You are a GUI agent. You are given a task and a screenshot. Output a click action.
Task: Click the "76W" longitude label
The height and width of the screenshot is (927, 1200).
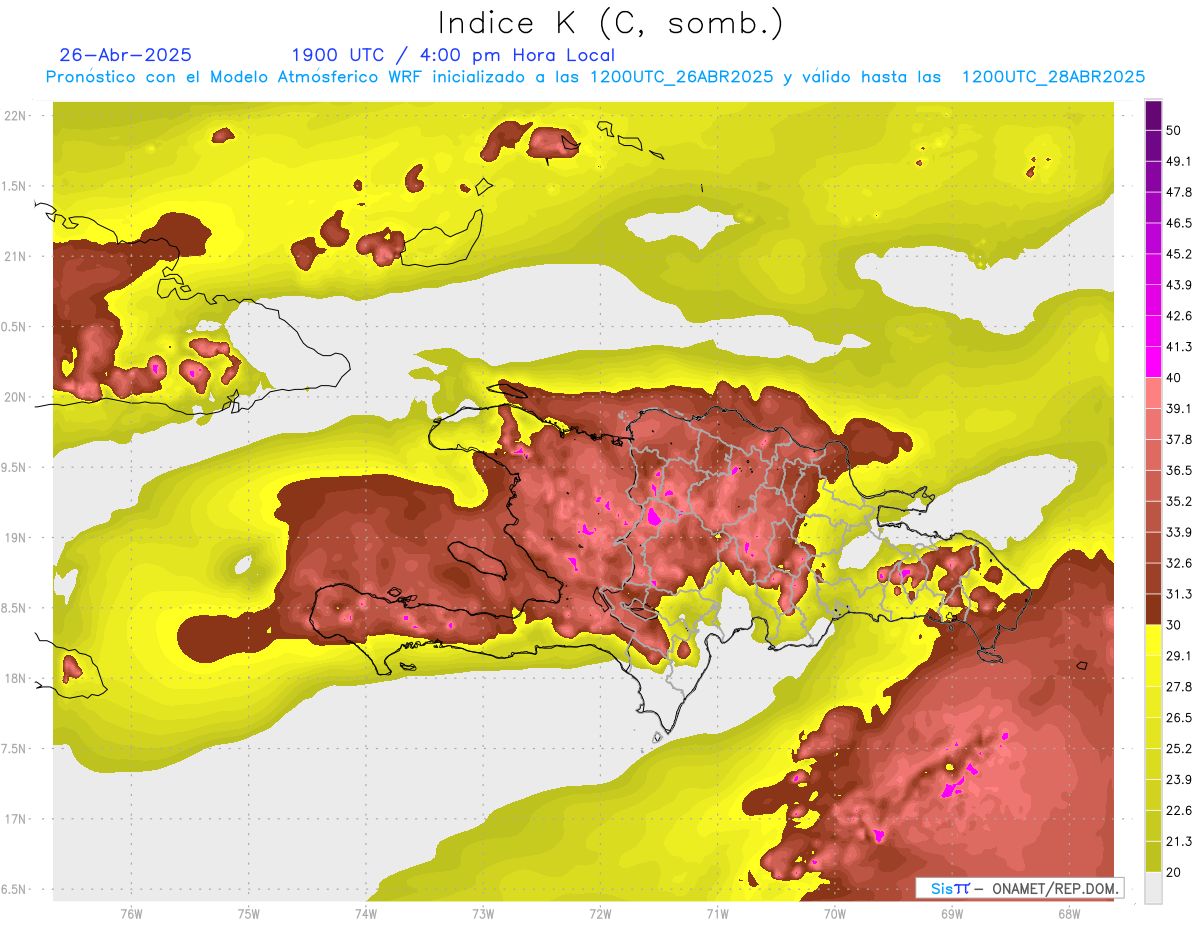coord(131,913)
